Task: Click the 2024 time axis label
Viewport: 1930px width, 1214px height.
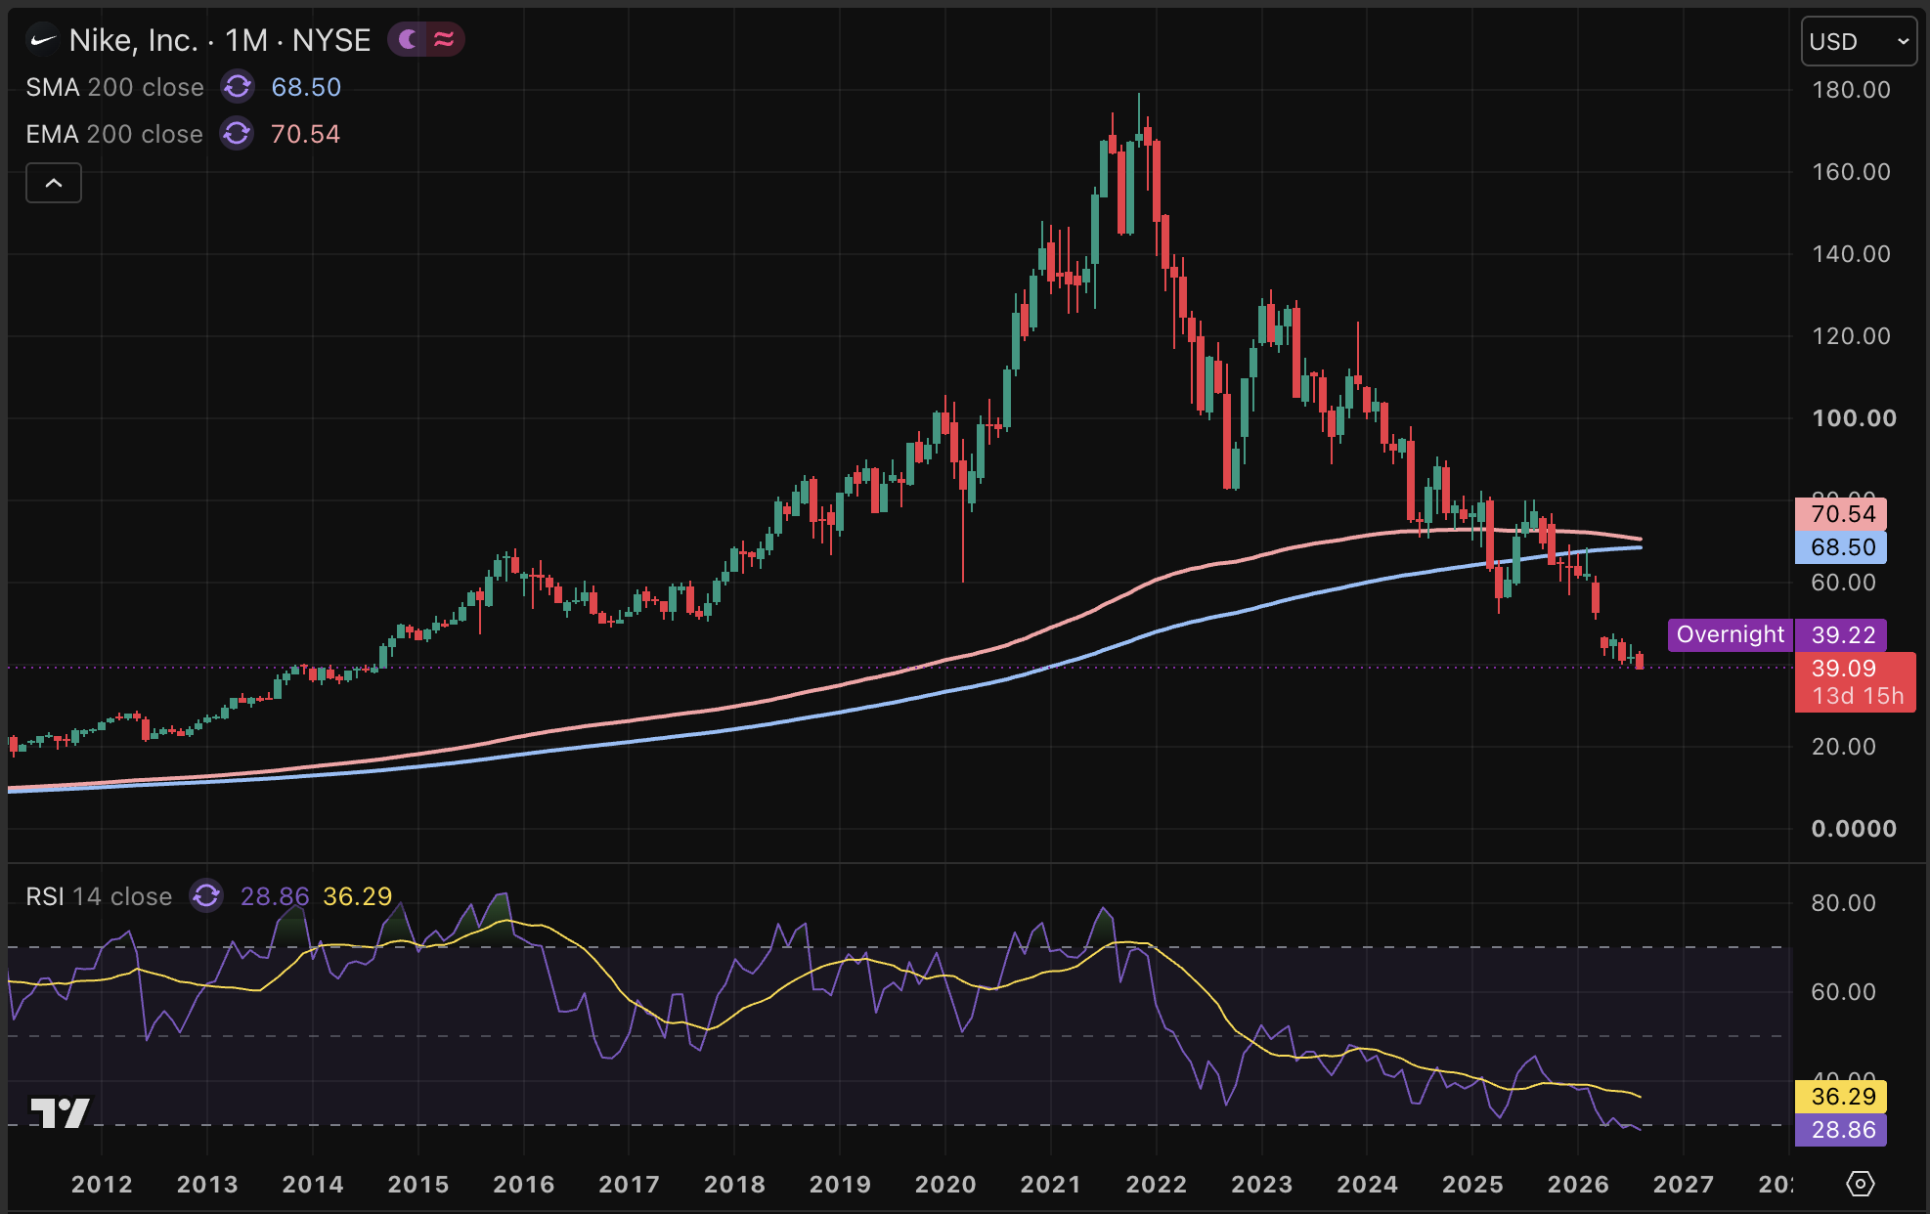Action: (1368, 1184)
